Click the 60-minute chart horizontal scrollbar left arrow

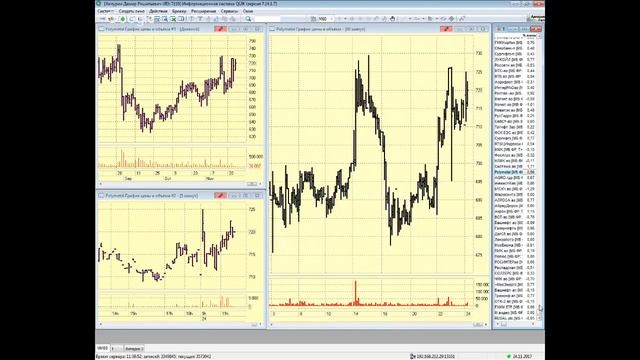(271, 324)
